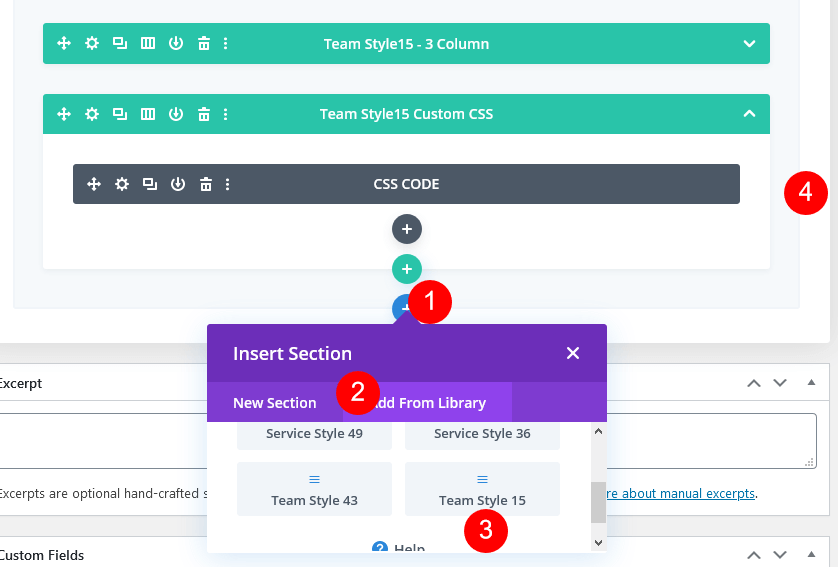
Task: Open settings gear of CSS CODE module
Action: [122, 184]
